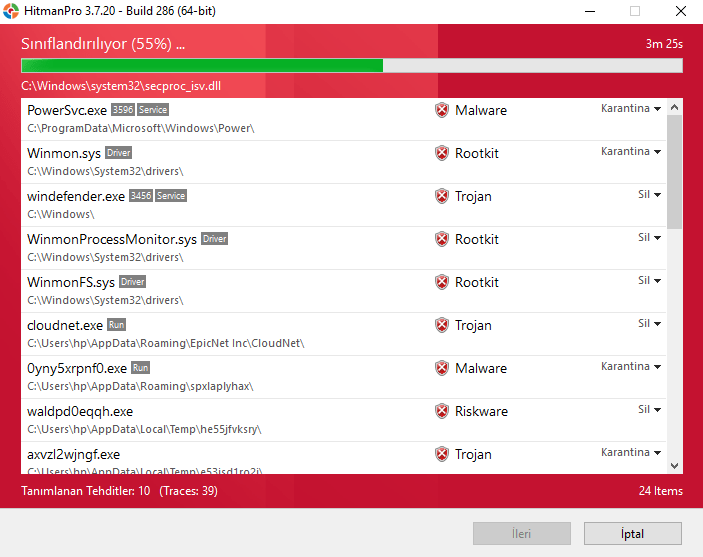Click the Rootkit shield icon for WinmonFS.sys
The height and width of the screenshot is (557, 703).
442,283
